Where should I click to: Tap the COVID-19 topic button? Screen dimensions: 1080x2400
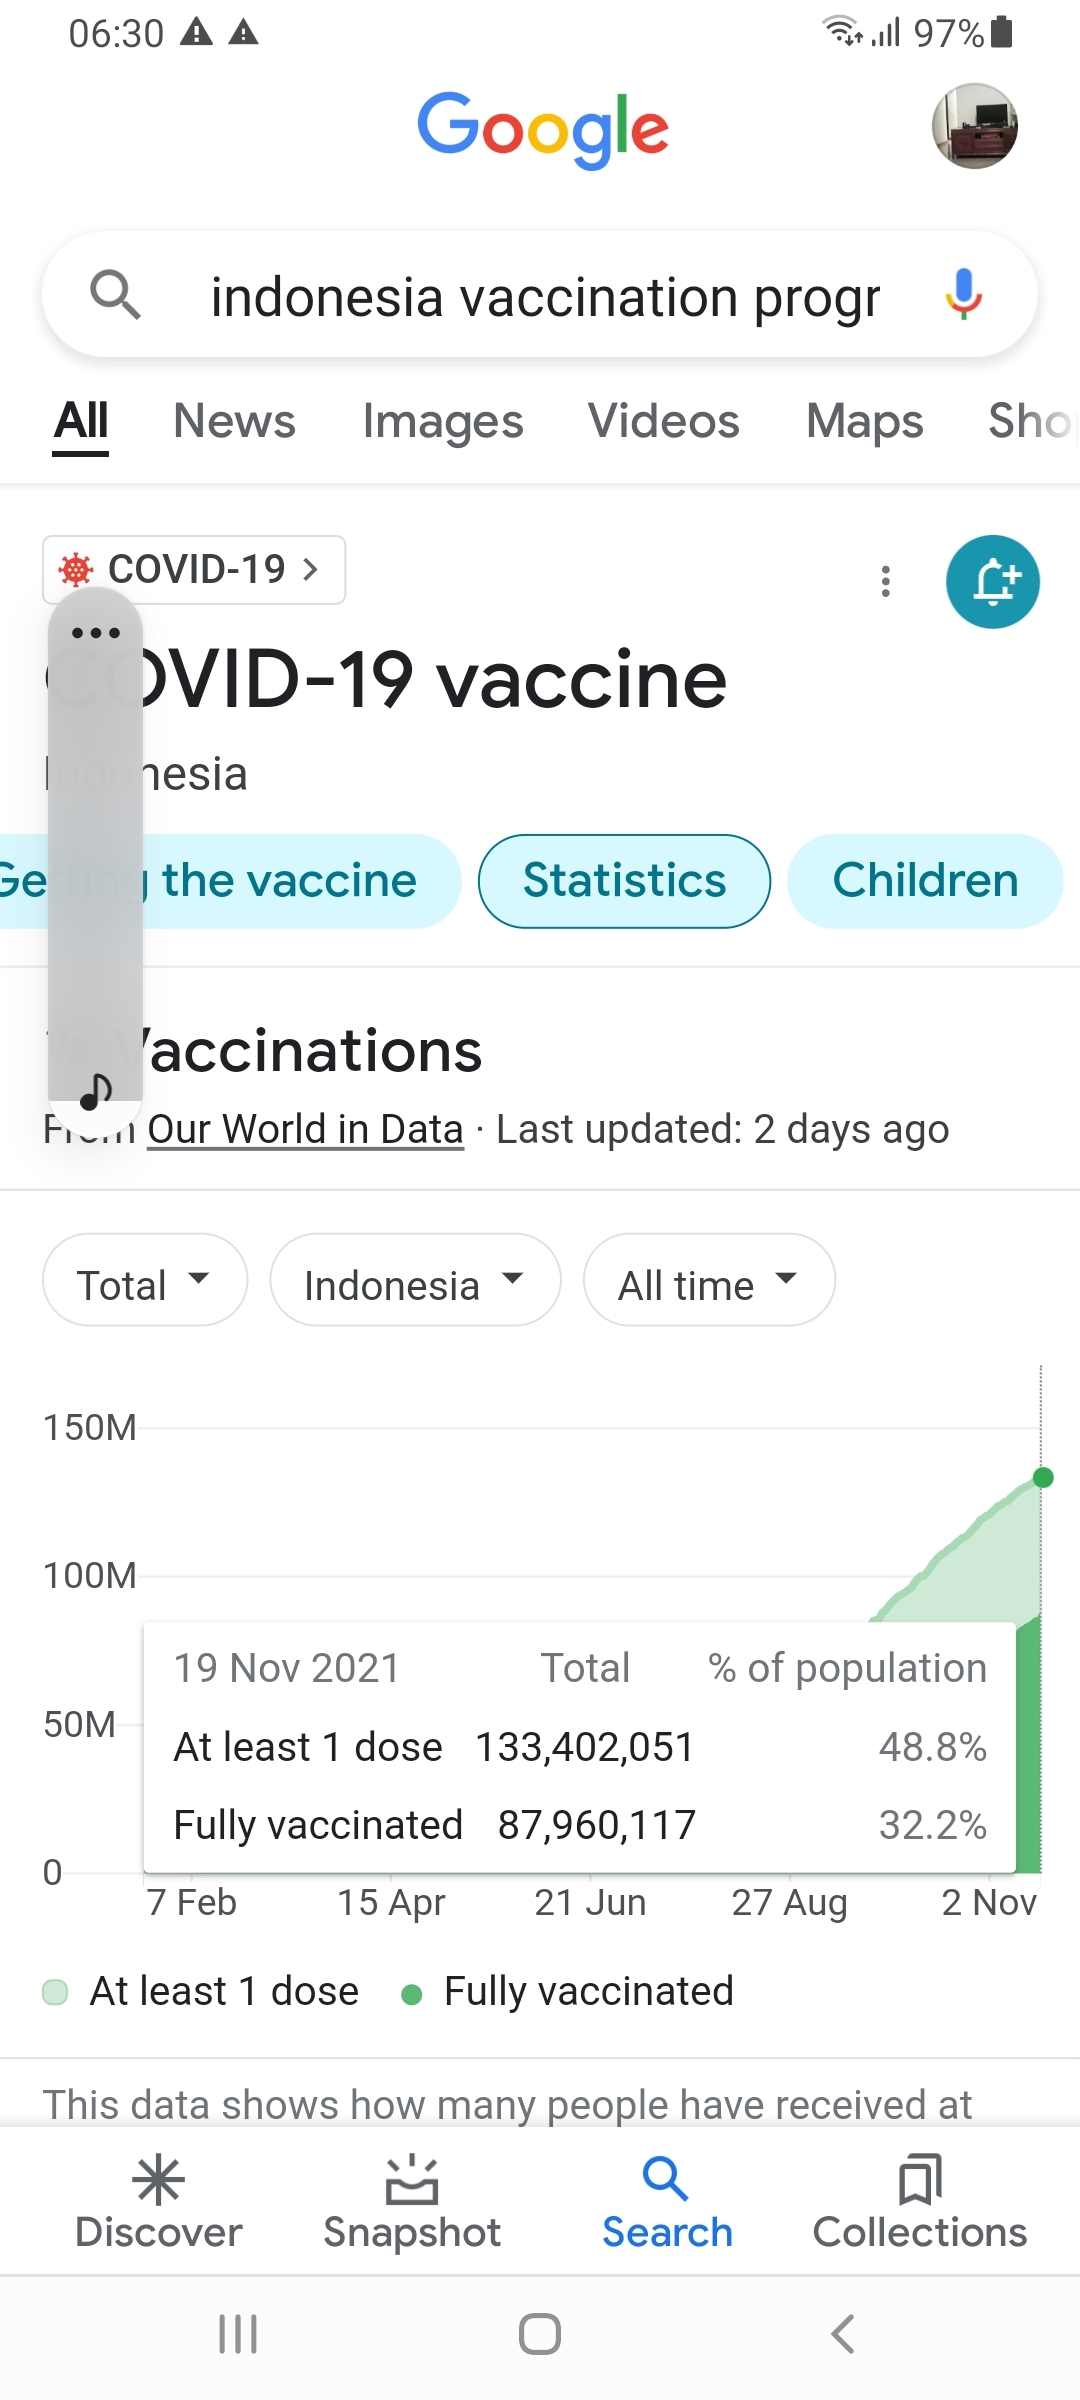[x=194, y=570]
